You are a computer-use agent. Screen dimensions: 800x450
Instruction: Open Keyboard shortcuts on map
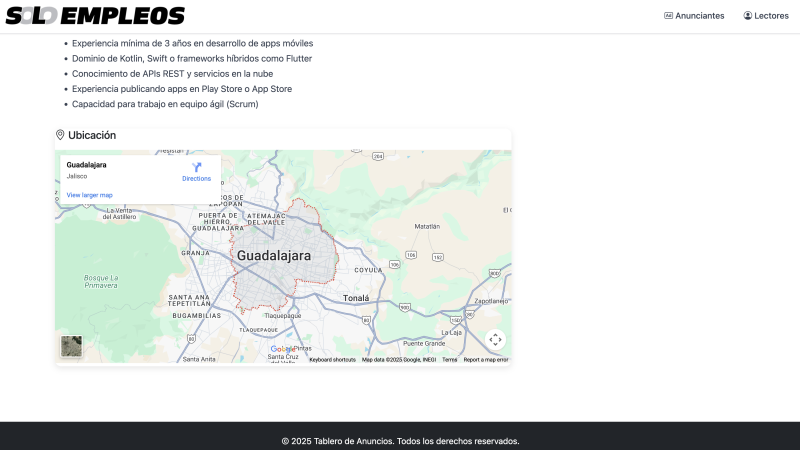[332, 360]
